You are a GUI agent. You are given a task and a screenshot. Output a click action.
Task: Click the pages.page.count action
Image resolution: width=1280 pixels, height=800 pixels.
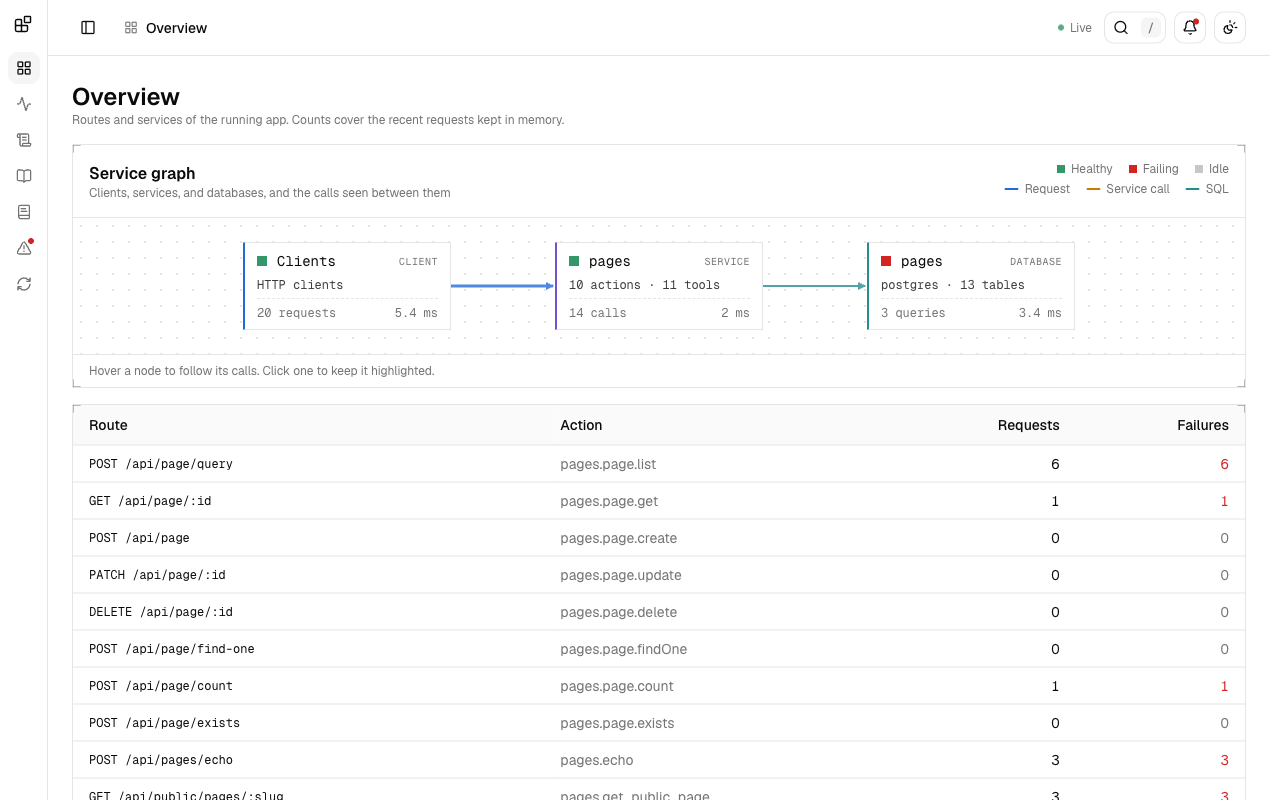(x=617, y=686)
